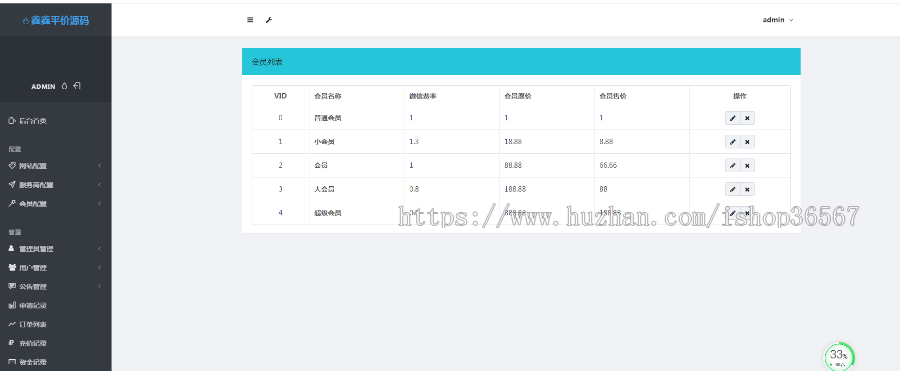This screenshot has height=371, width=900.
Task: Click the 操作 column header
Action: click(x=740, y=96)
